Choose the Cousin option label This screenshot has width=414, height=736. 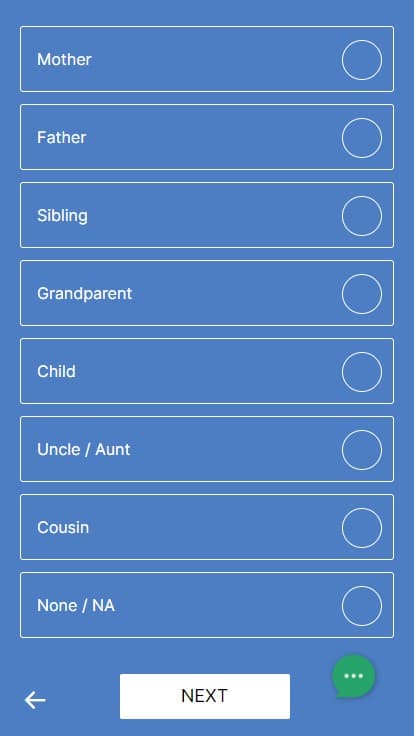point(63,527)
